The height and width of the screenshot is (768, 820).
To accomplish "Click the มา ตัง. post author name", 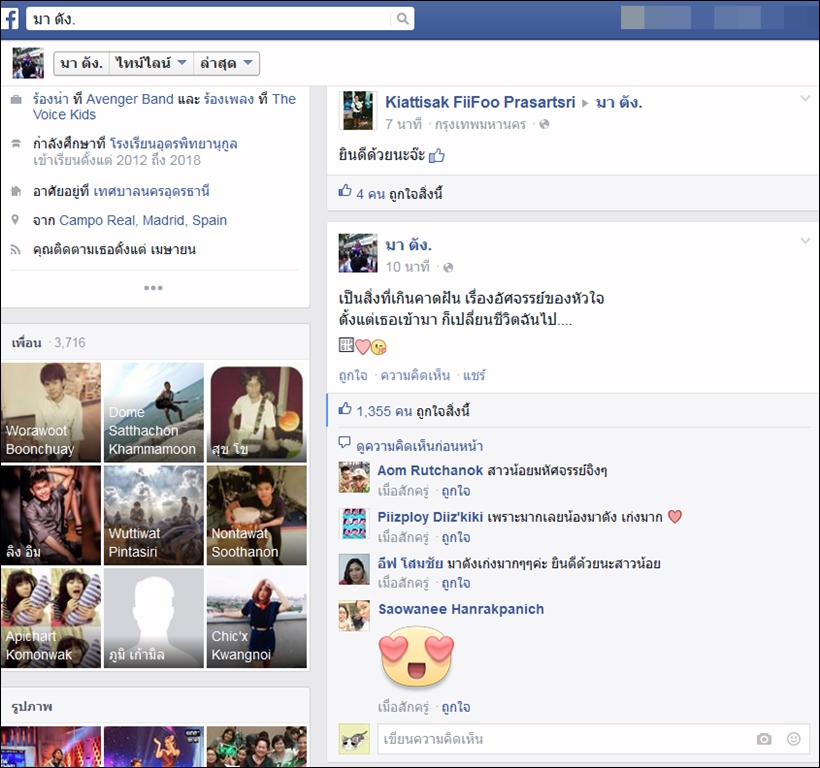I will coord(408,245).
